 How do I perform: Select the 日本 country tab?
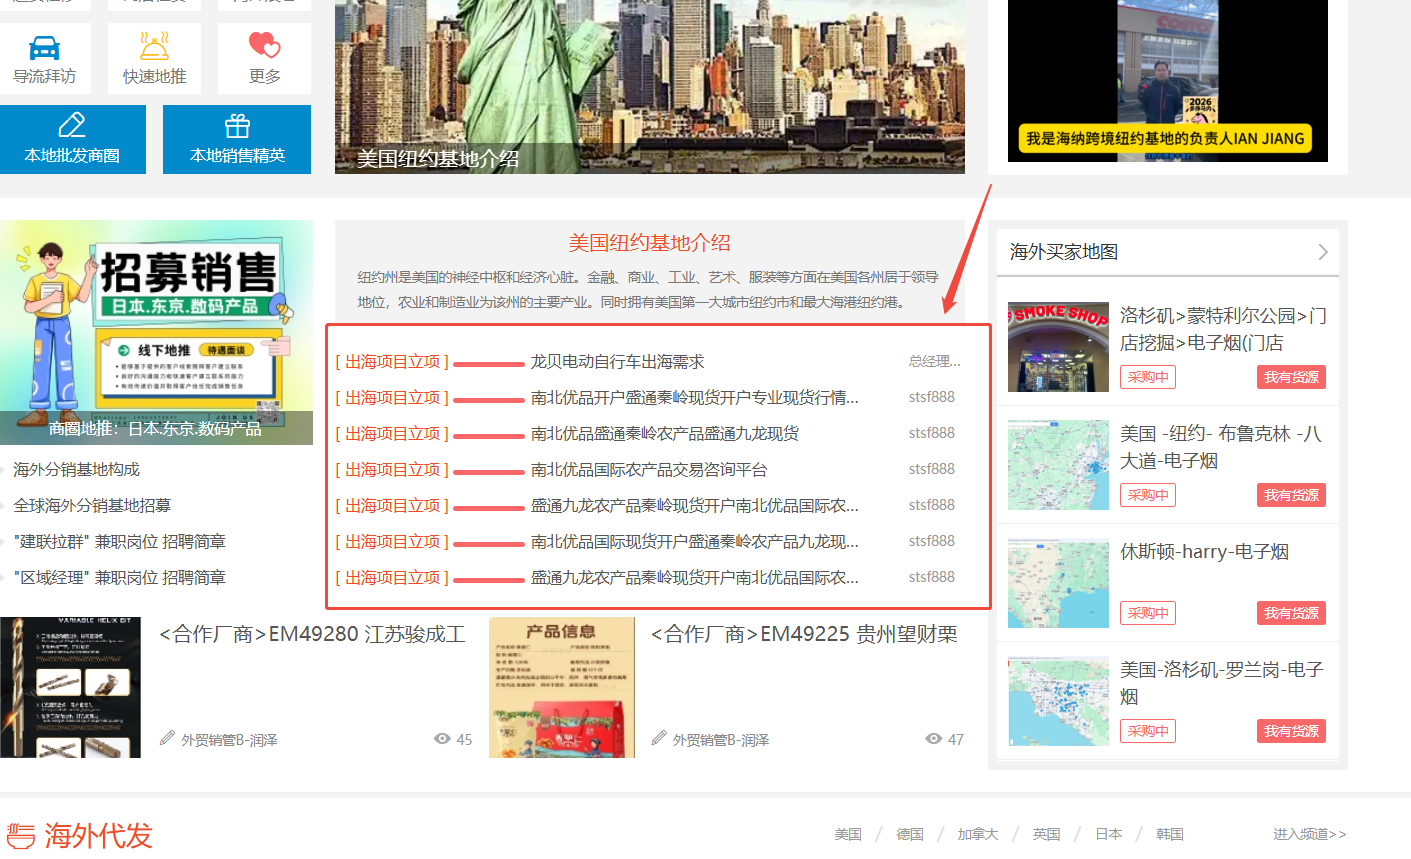[x=1108, y=834]
